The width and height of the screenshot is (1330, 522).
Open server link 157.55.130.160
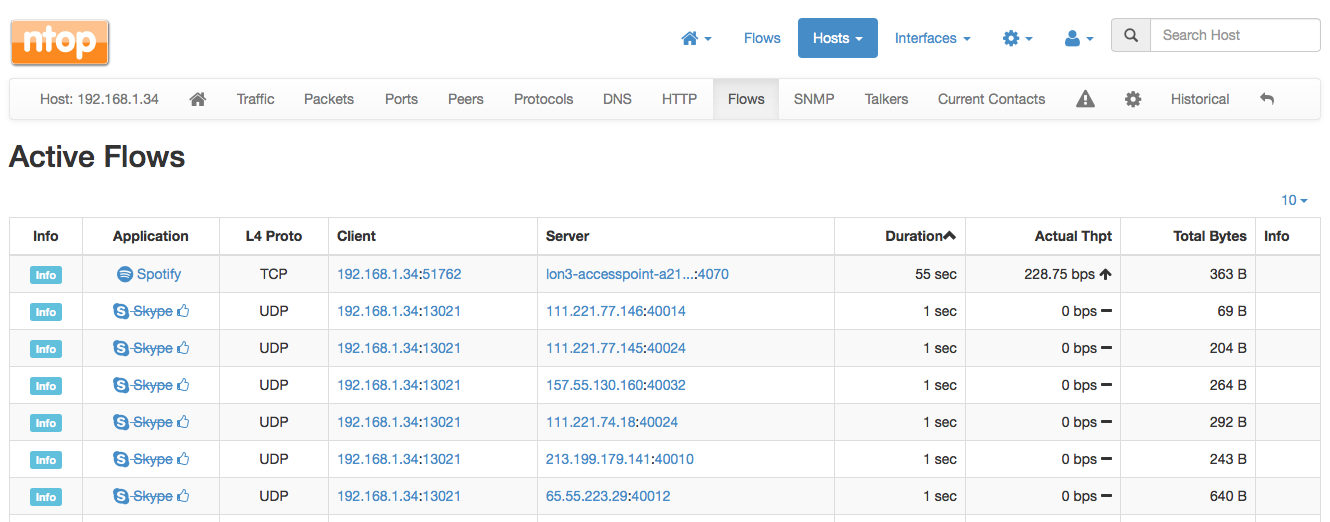[x=595, y=385]
